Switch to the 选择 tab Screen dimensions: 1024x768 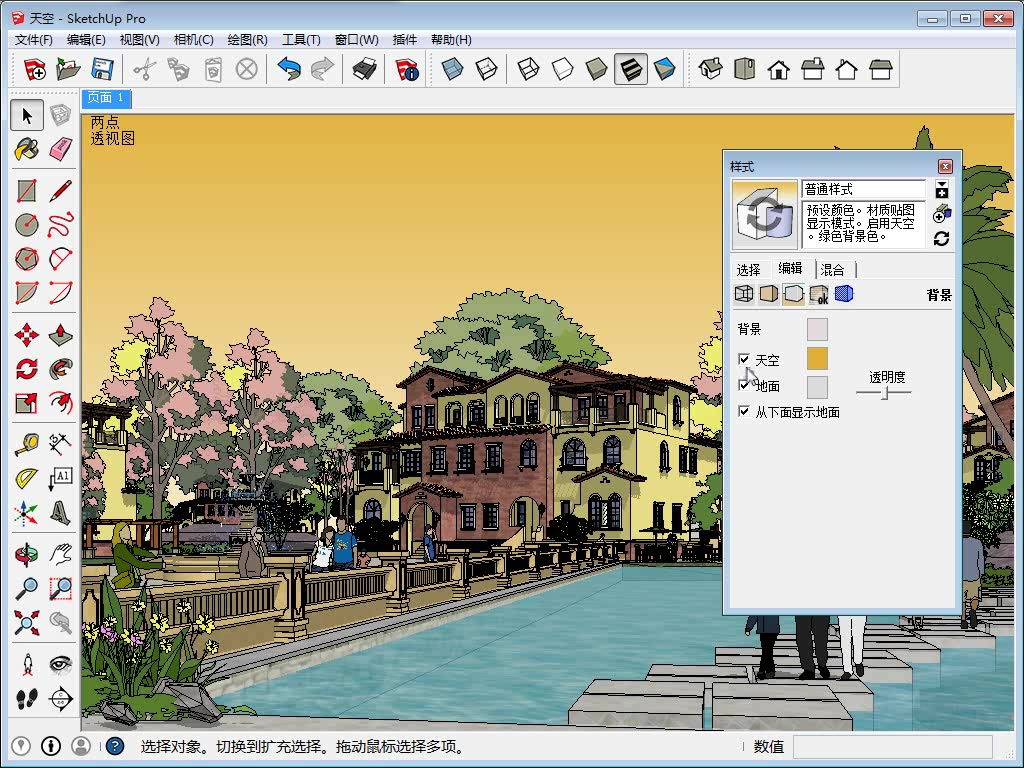[x=748, y=270]
